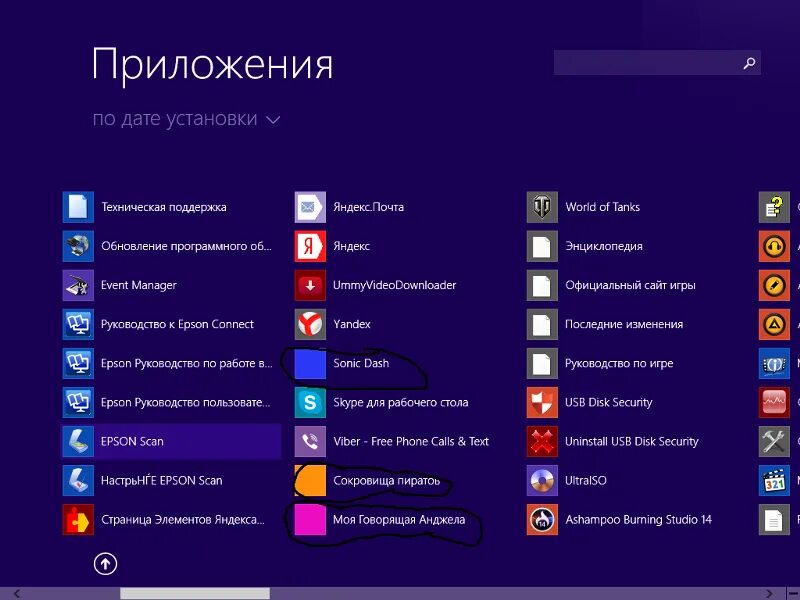Image resolution: width=800 pixels, height=600 pixels.
Task: Click the chevron next to по дате установки
Action: tap(273, 120)
